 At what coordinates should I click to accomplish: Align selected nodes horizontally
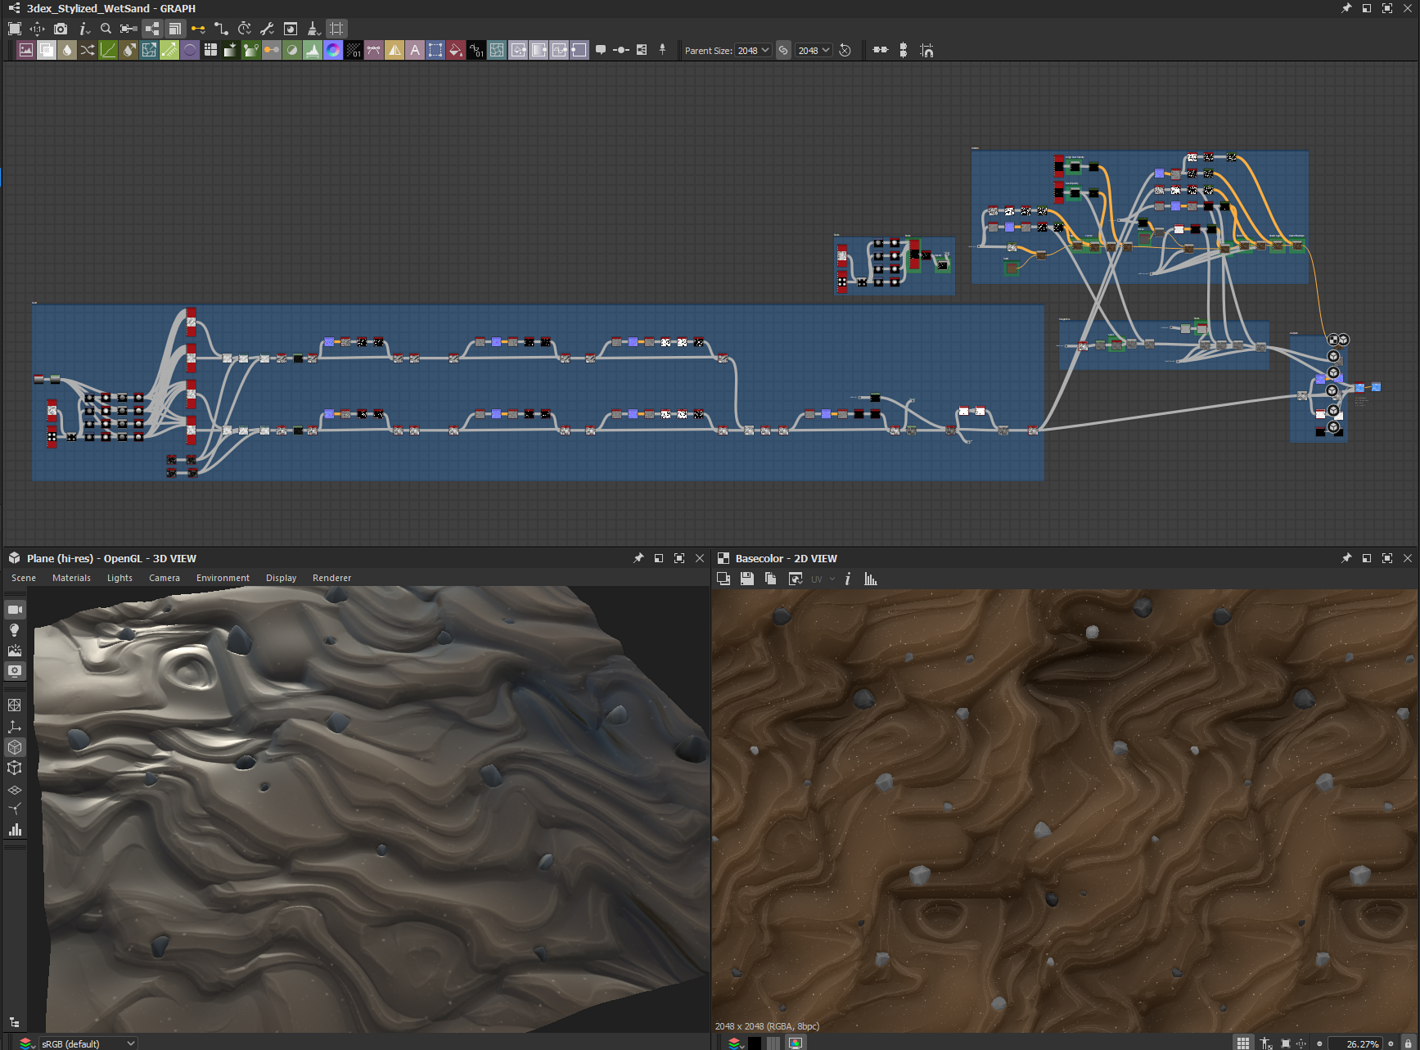click(x=880, y=50)
